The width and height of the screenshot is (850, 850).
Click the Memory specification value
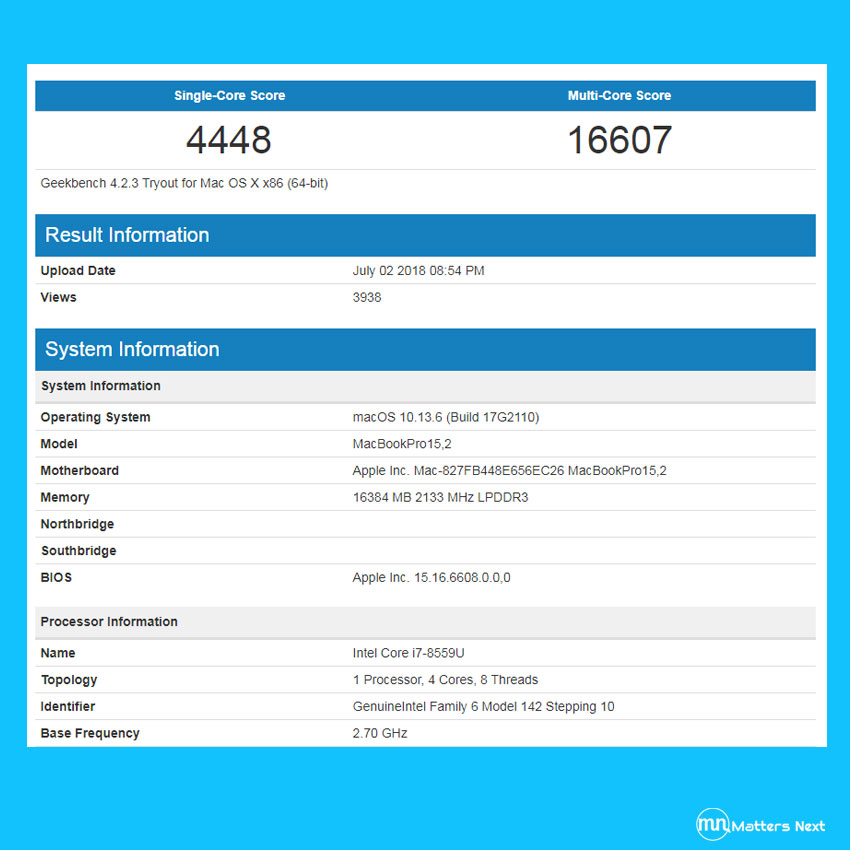pos(440,497)
